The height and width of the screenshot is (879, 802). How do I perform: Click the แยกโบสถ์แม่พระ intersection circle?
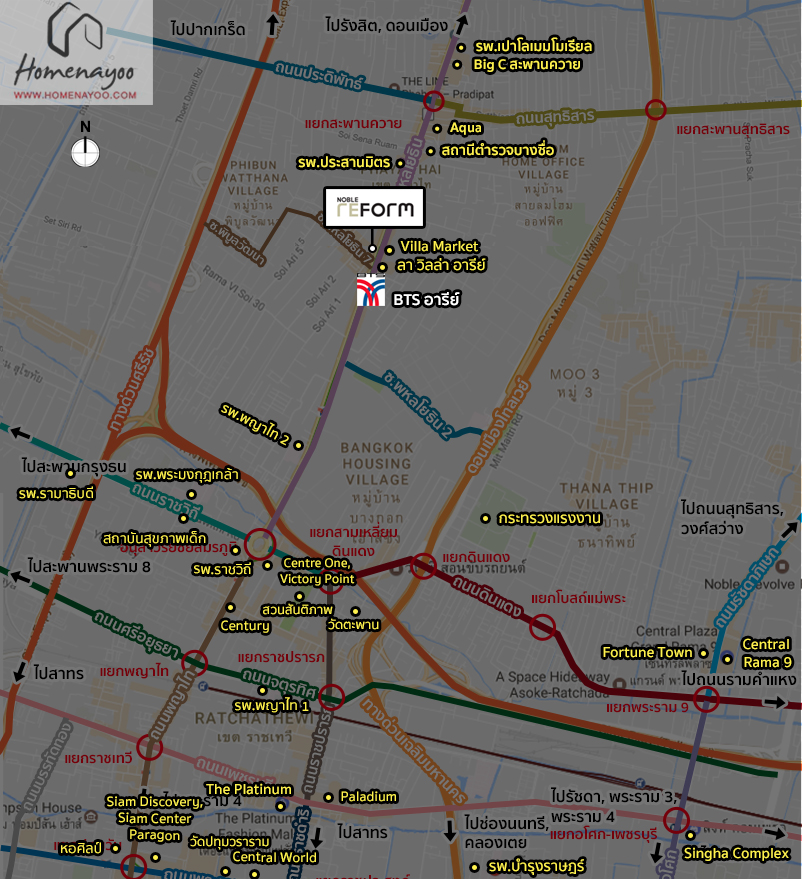point(543,627)
